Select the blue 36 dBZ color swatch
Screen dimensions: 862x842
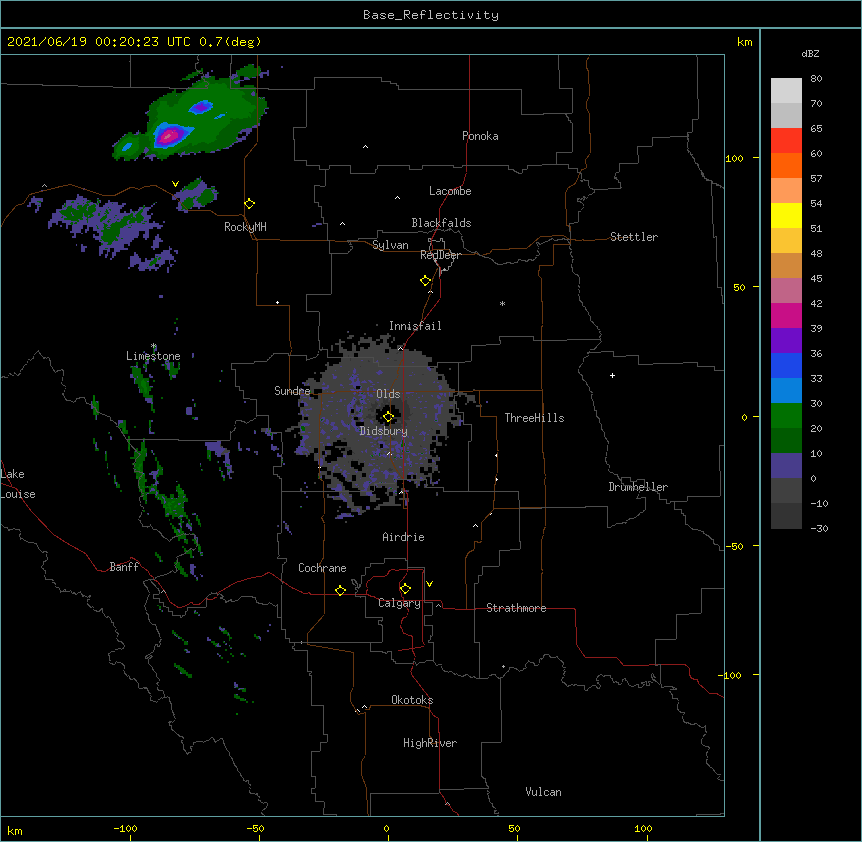click(786, 365)
